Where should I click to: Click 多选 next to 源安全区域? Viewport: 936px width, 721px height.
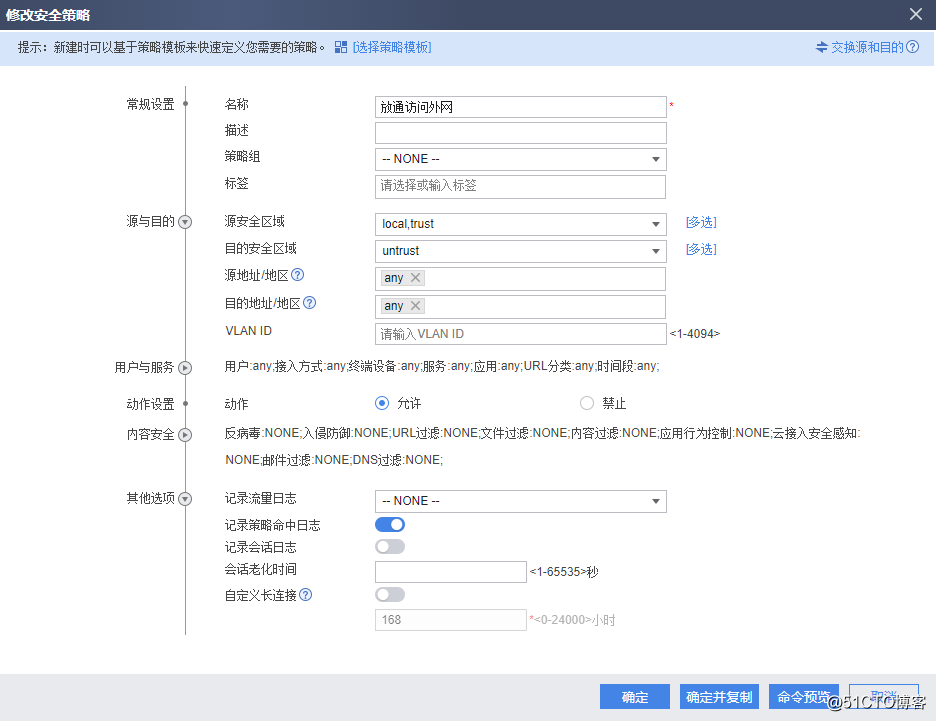pos(701,223)
